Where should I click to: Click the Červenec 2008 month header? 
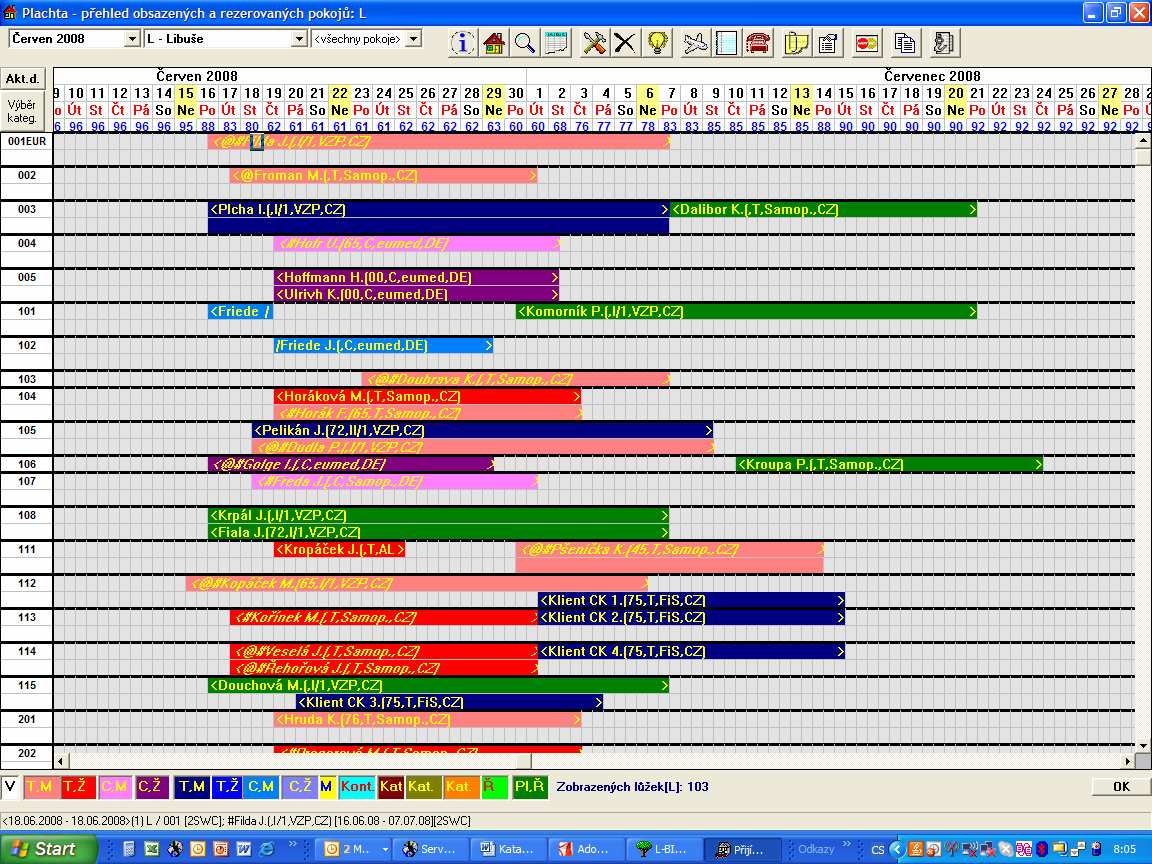(932, 76)
